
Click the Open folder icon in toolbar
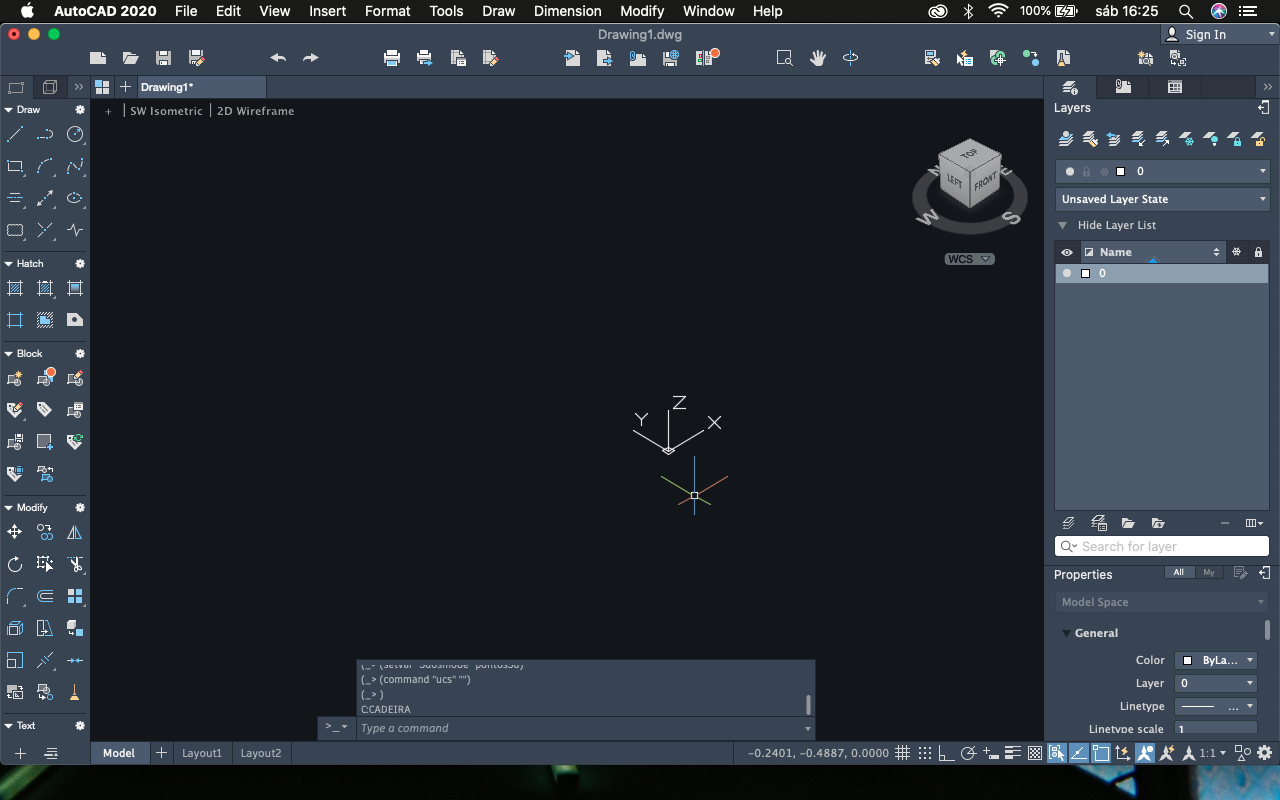(x=130, y=58)
